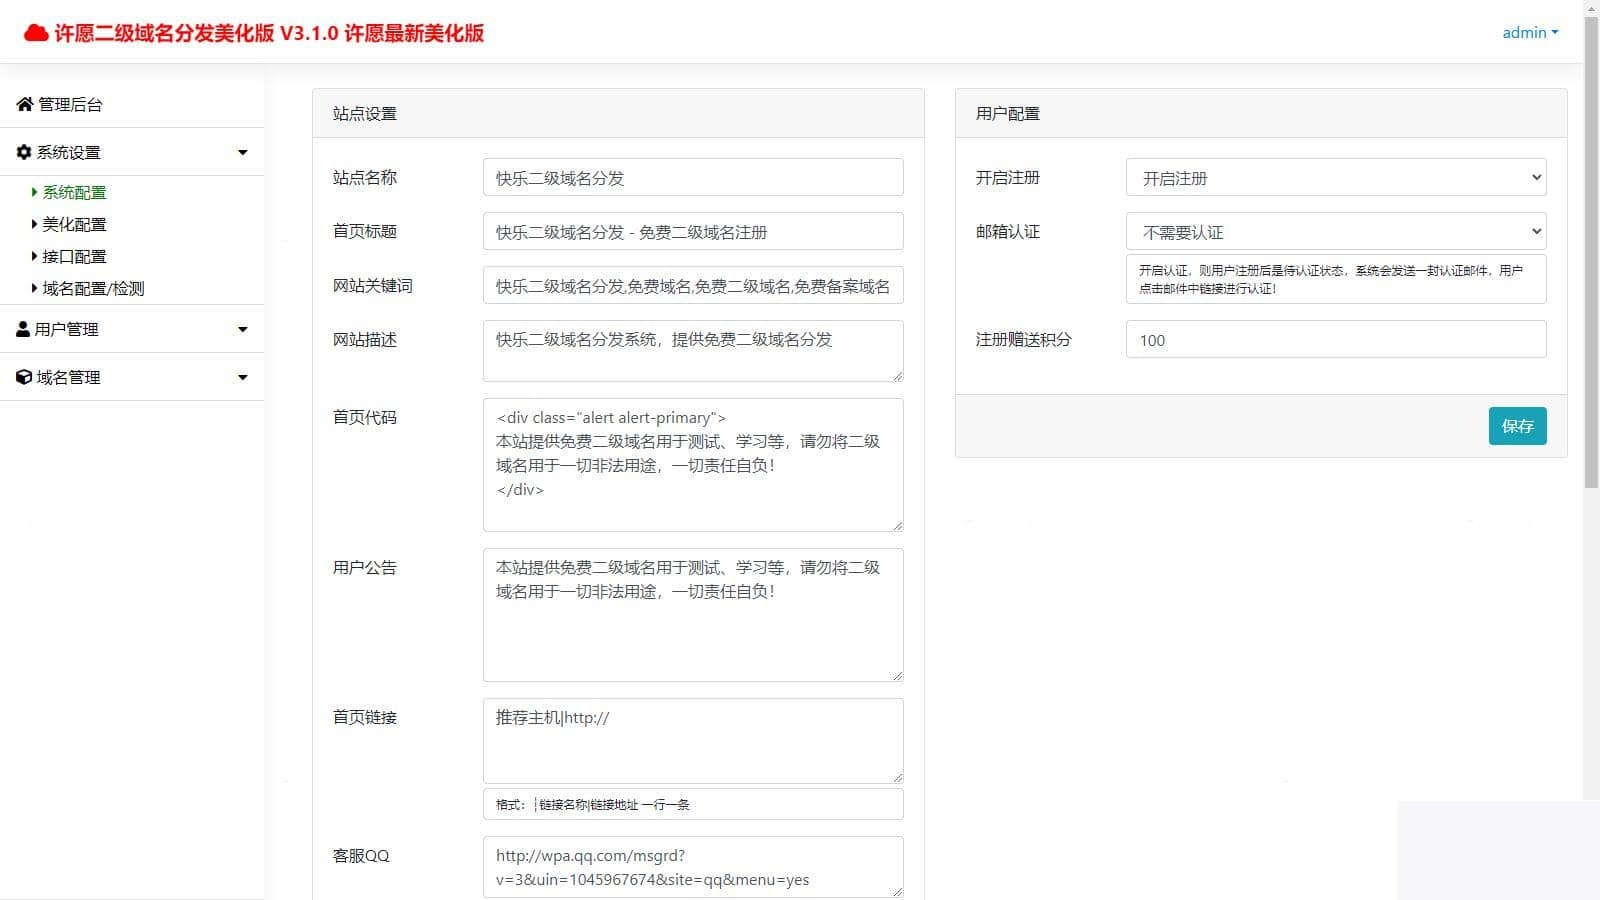This screenshot has width=1600, height=900.
Task: Navigate to 域名配置/检测
Action: [x=93, y=288]
